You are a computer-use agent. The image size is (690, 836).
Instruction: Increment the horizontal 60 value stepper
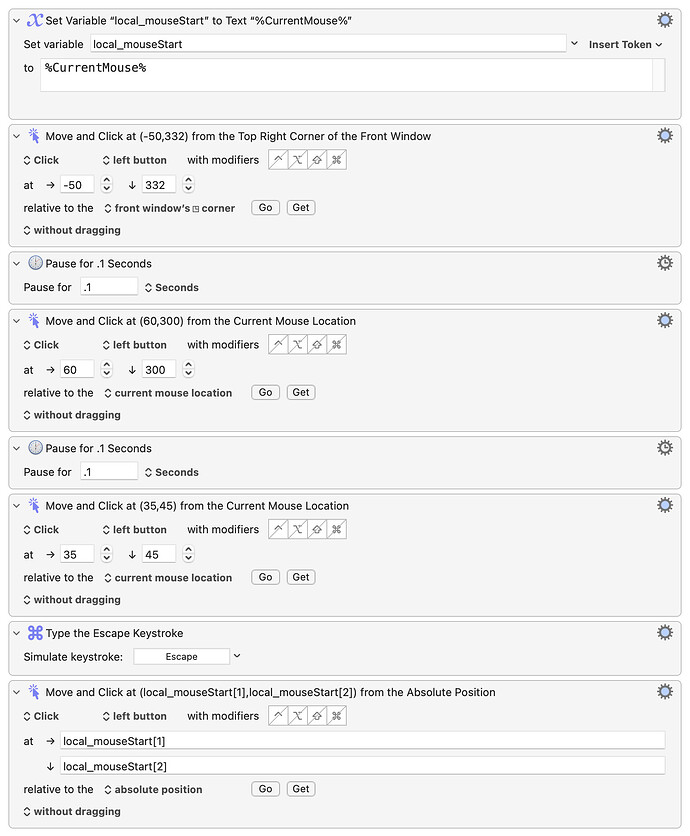click(x=107, y=365)
